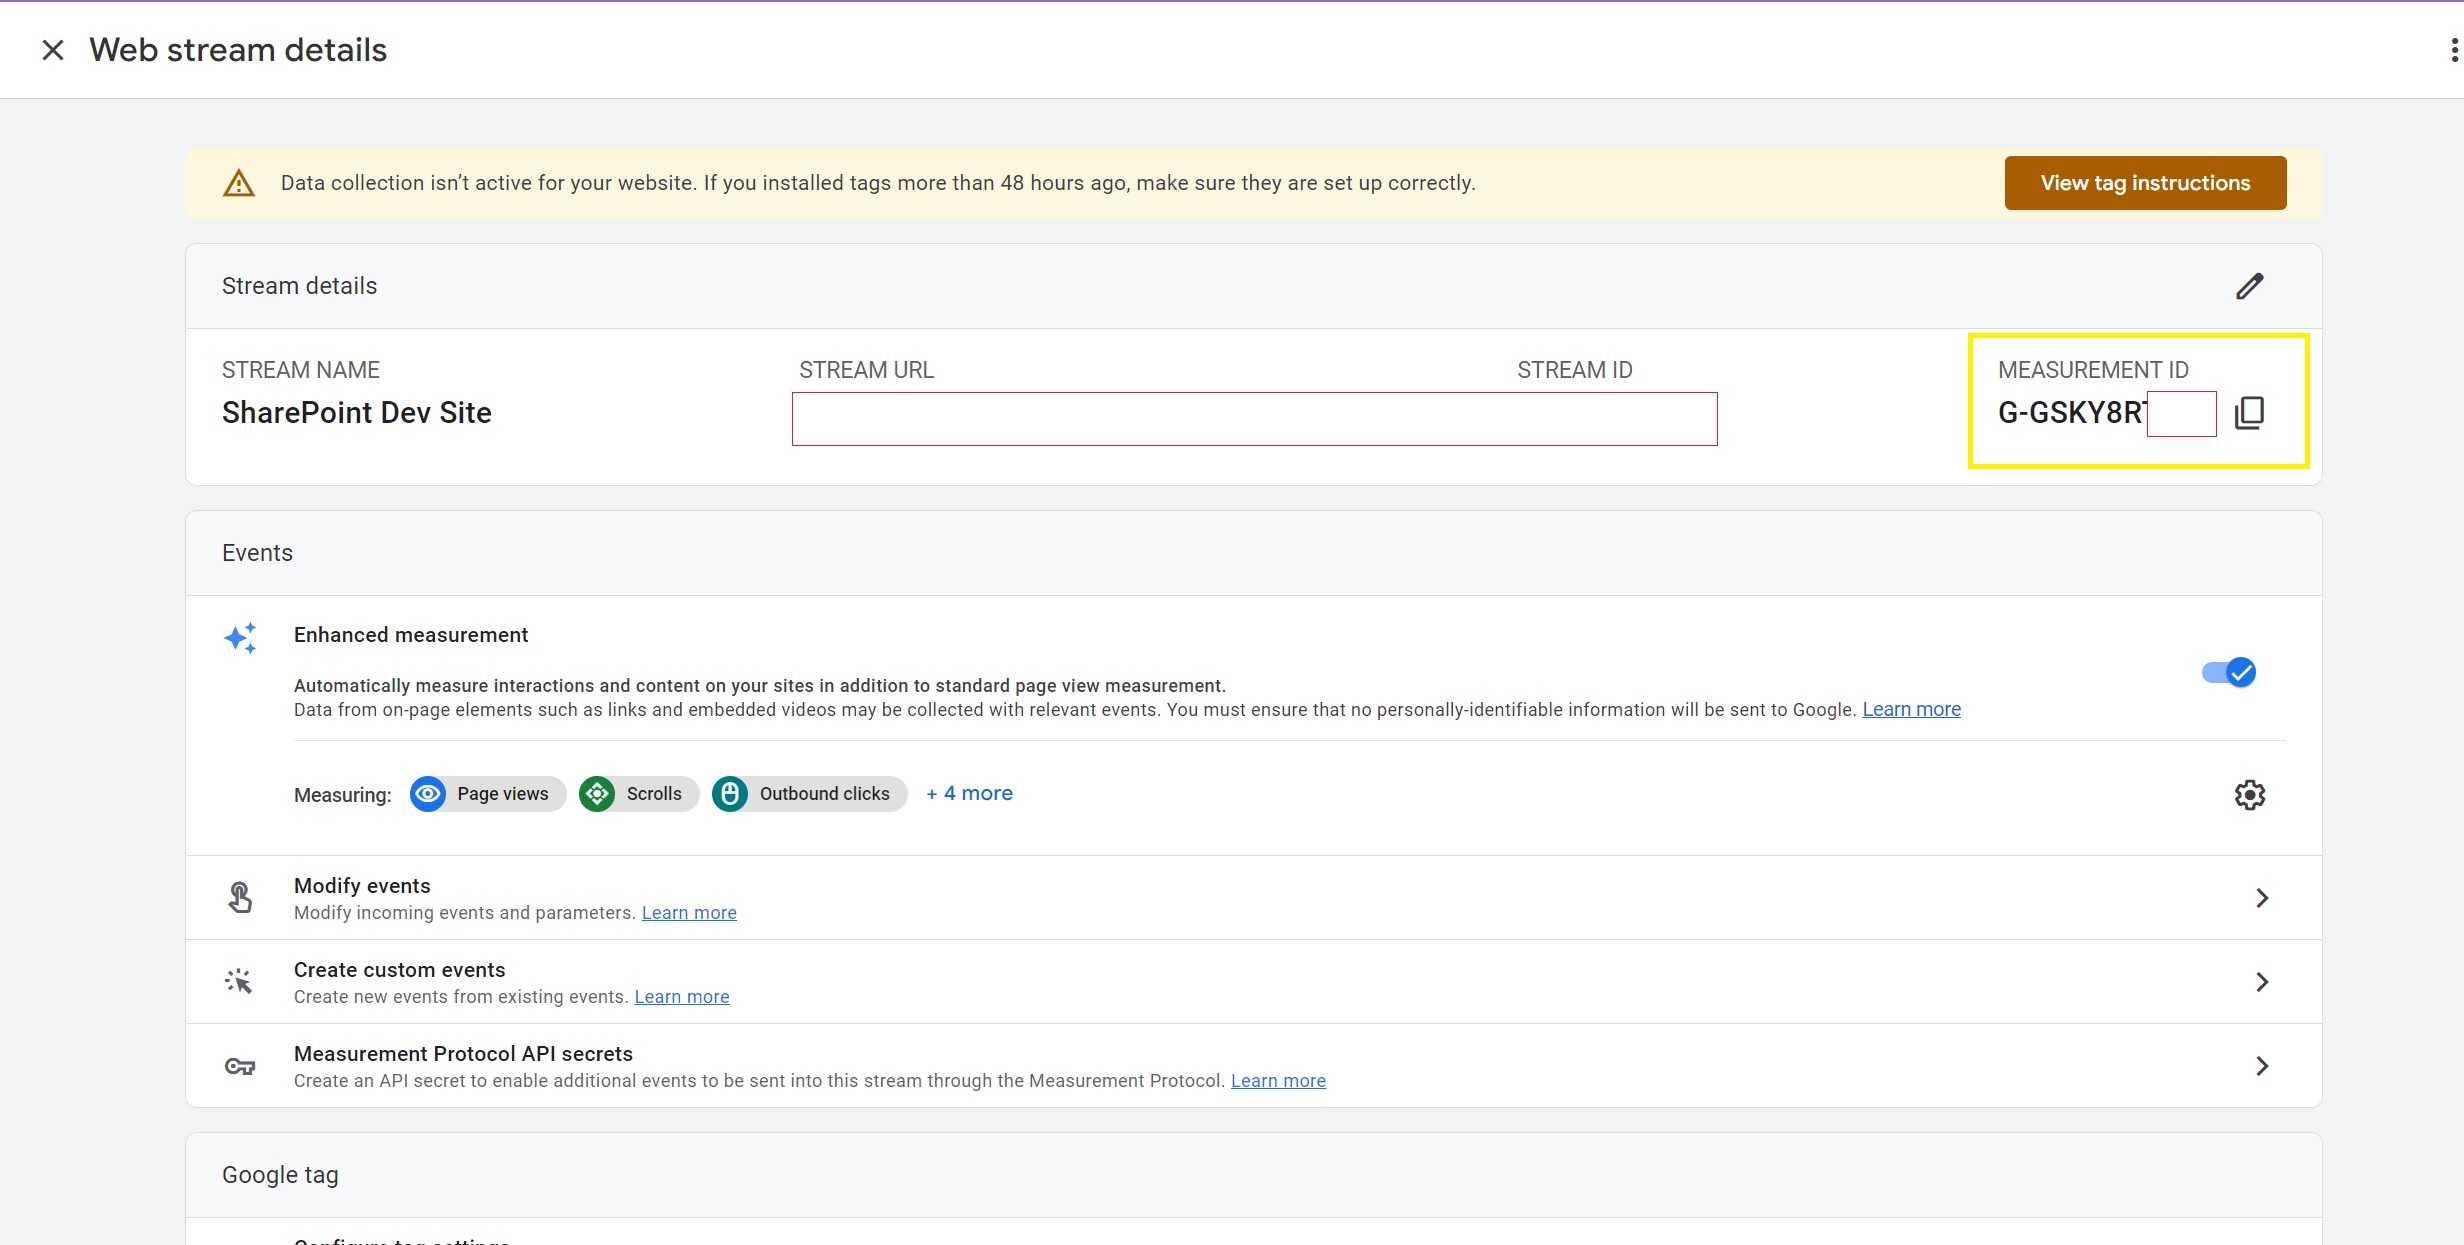
Task: Open Learn more under Create custom events
Action: pos(681,996)
